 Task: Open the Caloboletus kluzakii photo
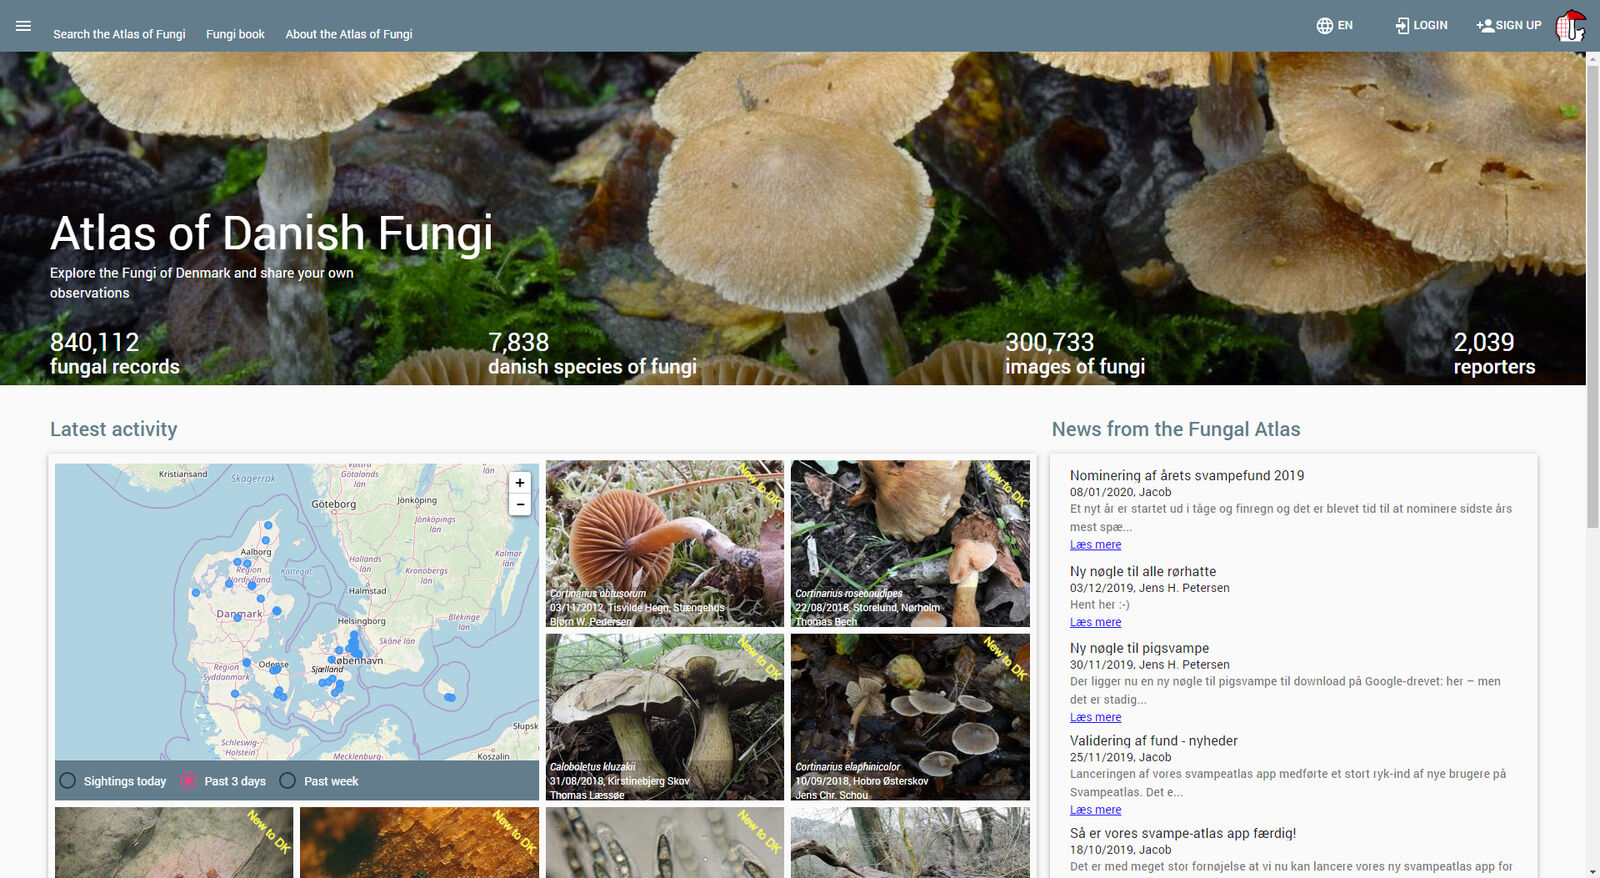(x=664, y=716)
